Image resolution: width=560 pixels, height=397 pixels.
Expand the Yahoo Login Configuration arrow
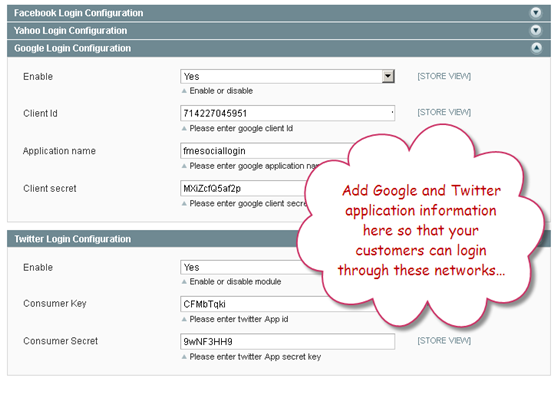(536, 30)
